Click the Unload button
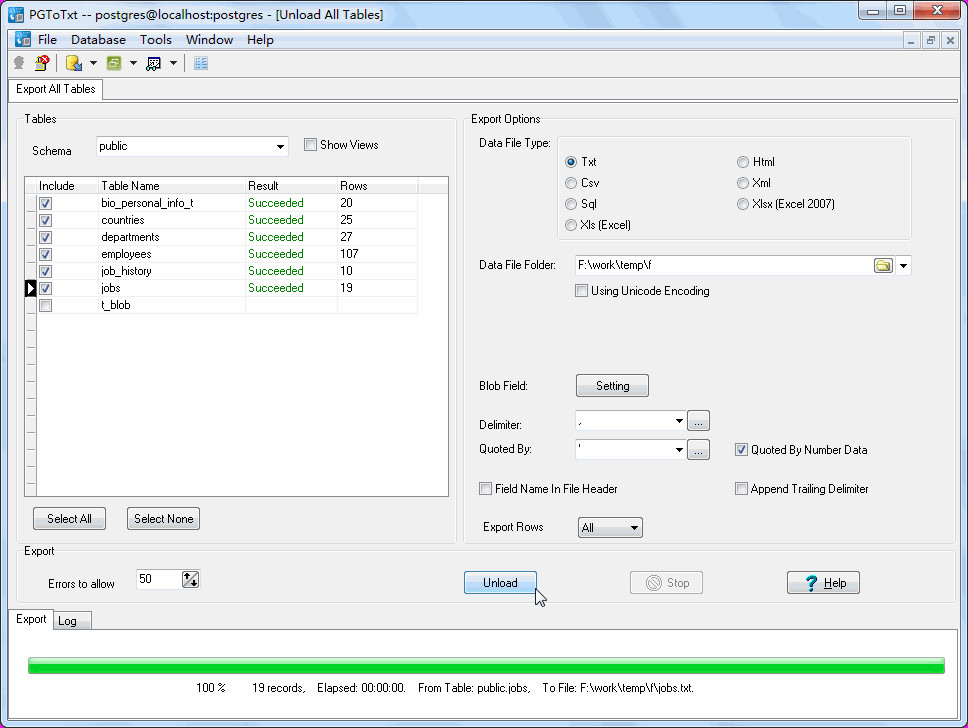The height and width of the screenshot is (728, 968). coord(500,583)
